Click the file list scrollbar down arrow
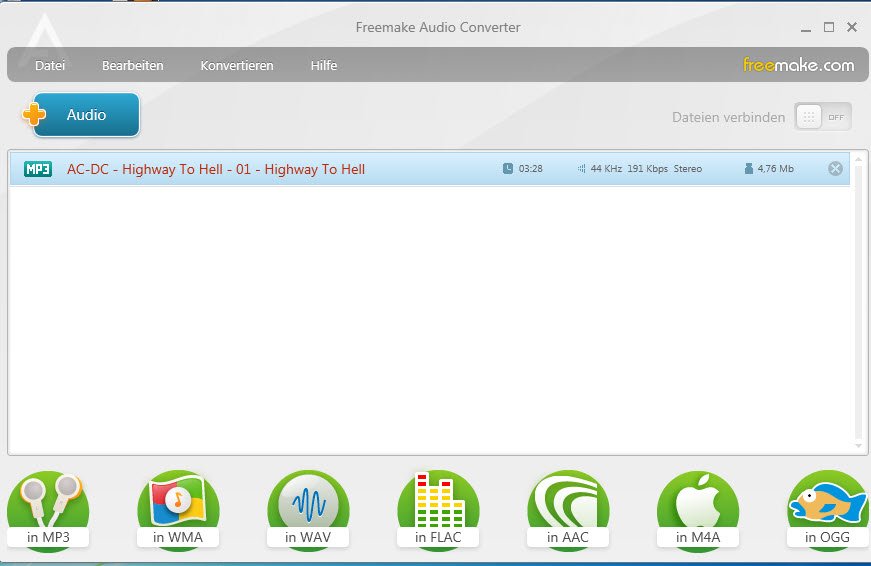This screenshot has height=566, width=871. (x=859, y=445)
